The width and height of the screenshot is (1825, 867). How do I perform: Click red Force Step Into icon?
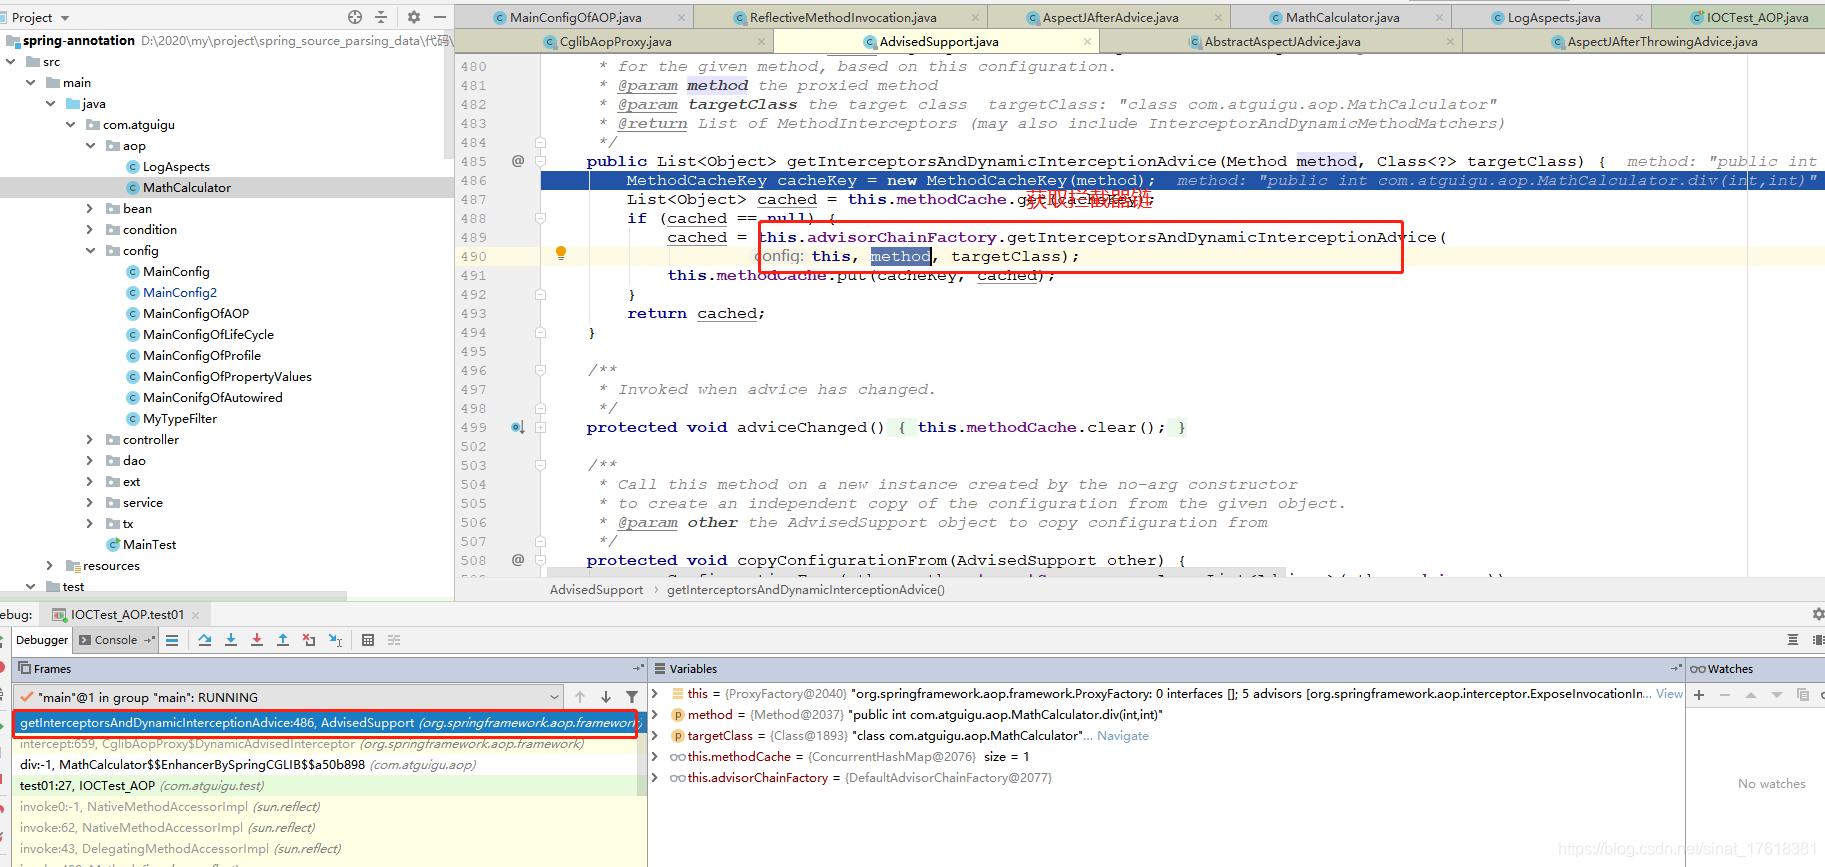(257, 640)
